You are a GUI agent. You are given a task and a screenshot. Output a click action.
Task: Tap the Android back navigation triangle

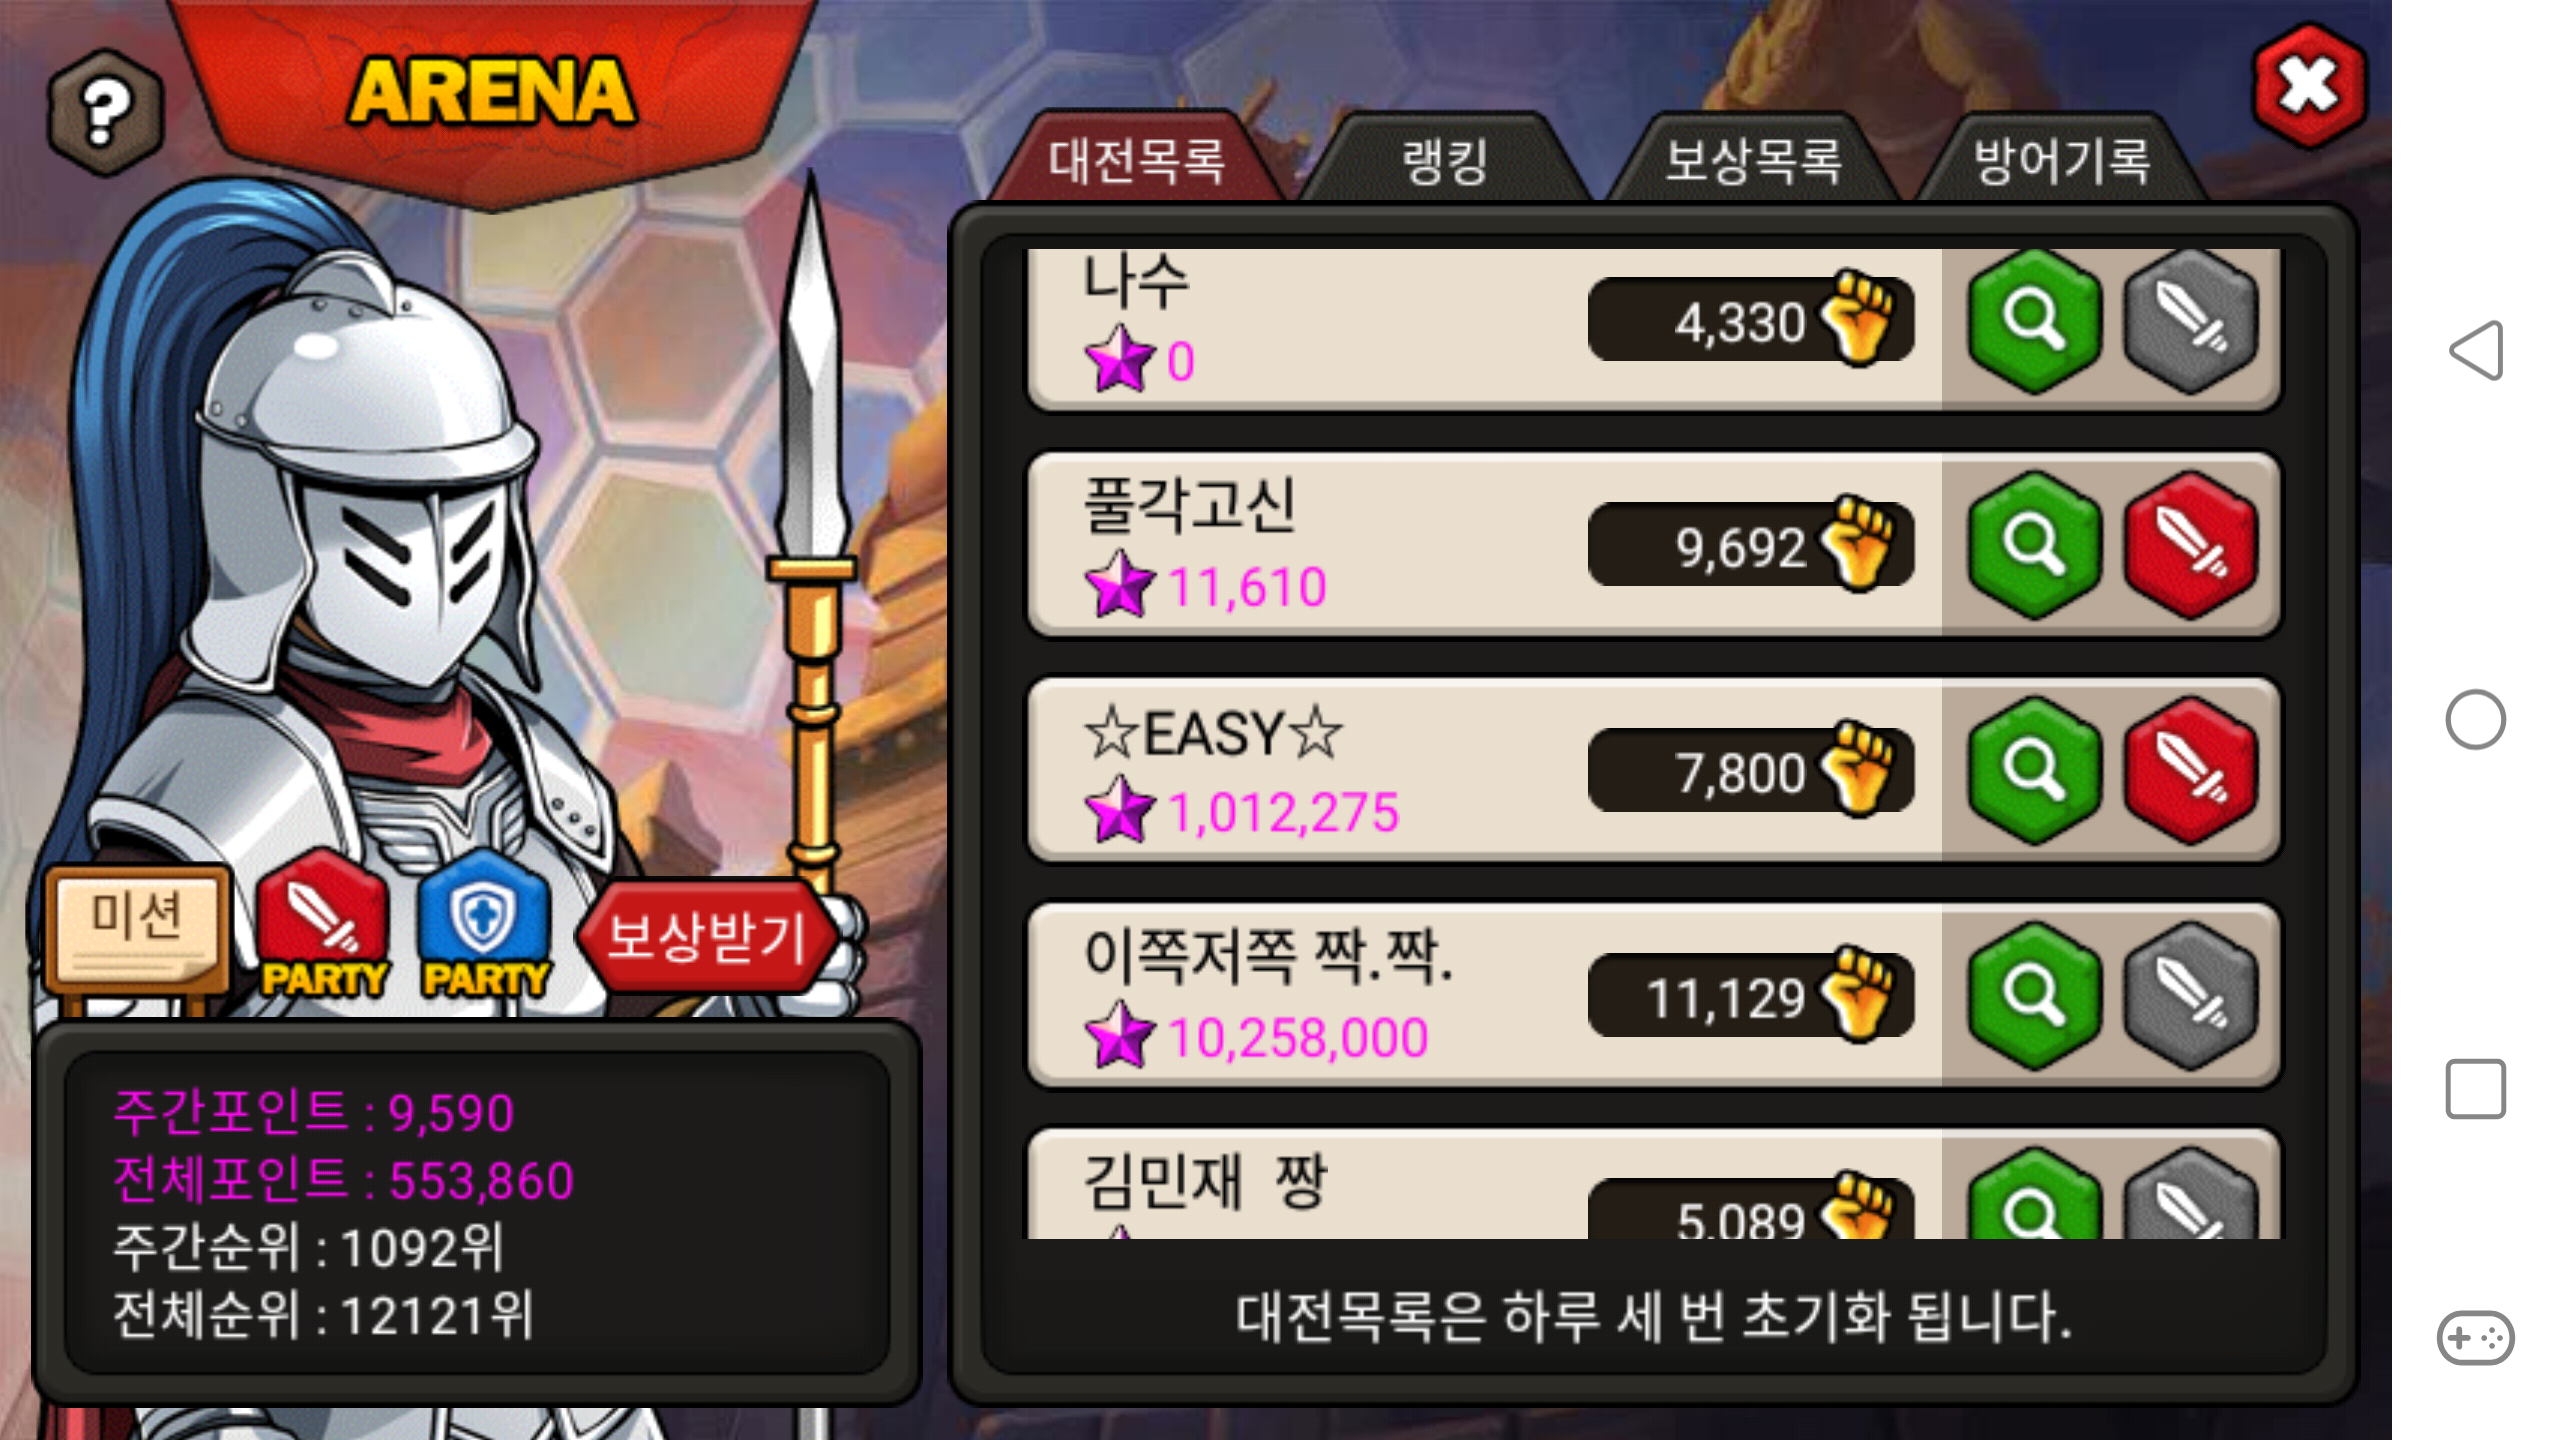pos(2476,351)
